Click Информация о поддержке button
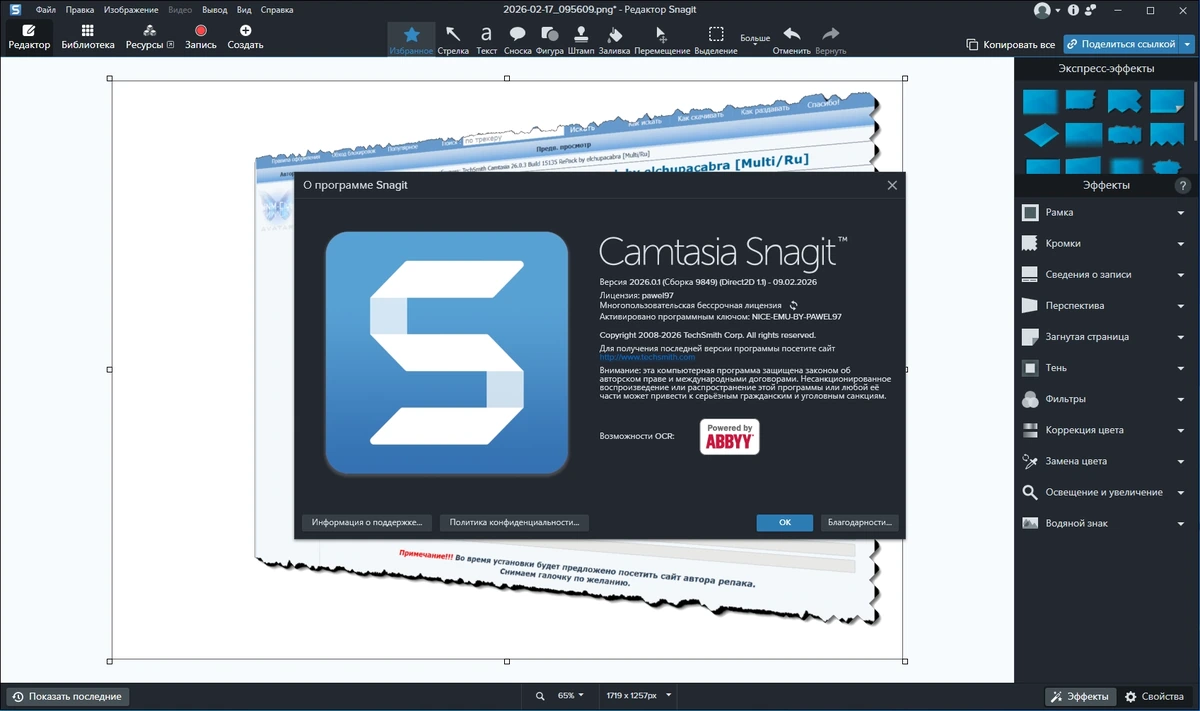 tap(367, 522)
